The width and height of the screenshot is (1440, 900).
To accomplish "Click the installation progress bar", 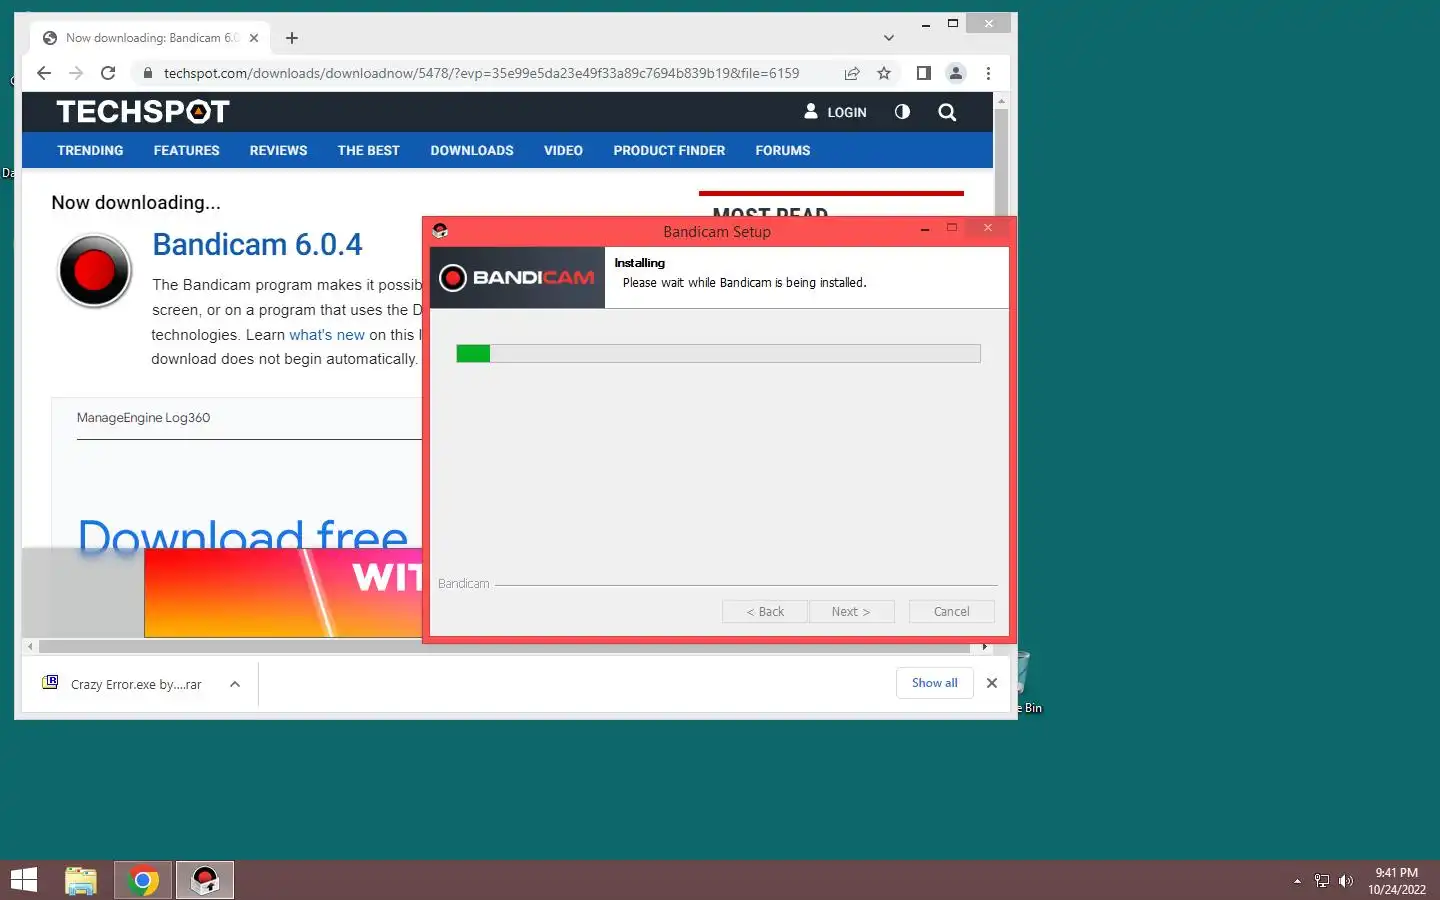I will click(x=718, y=353).
